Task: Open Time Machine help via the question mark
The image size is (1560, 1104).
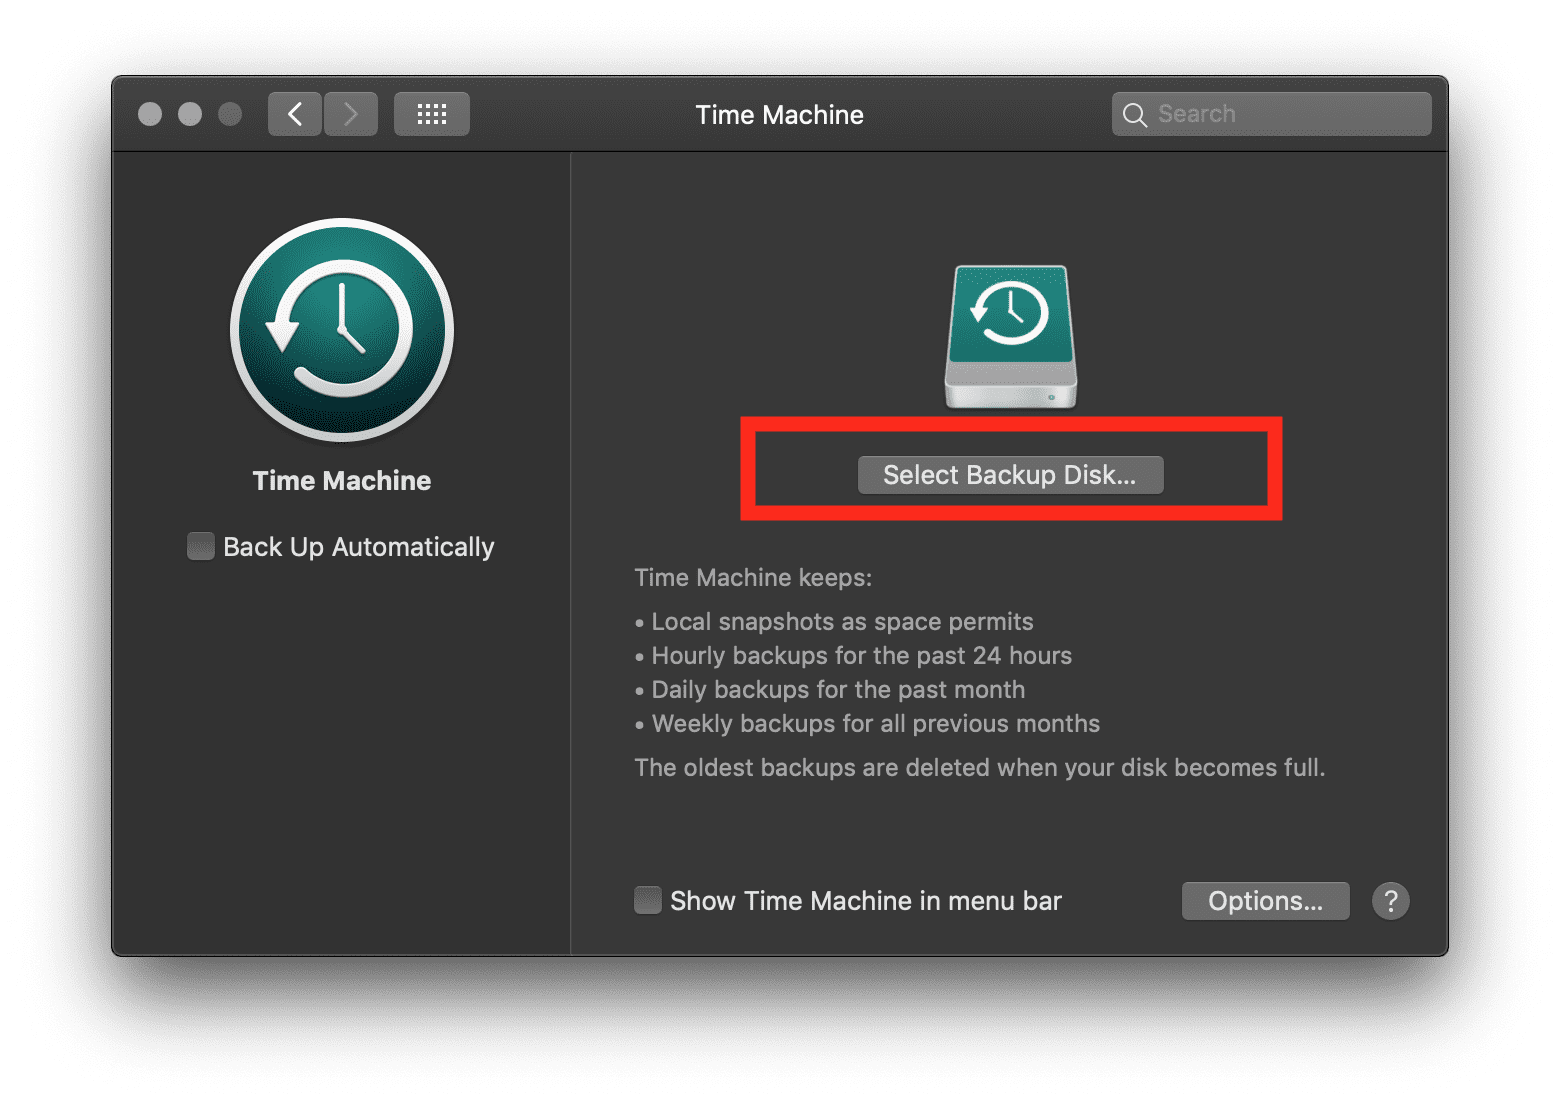Action: click(1390, 900)
